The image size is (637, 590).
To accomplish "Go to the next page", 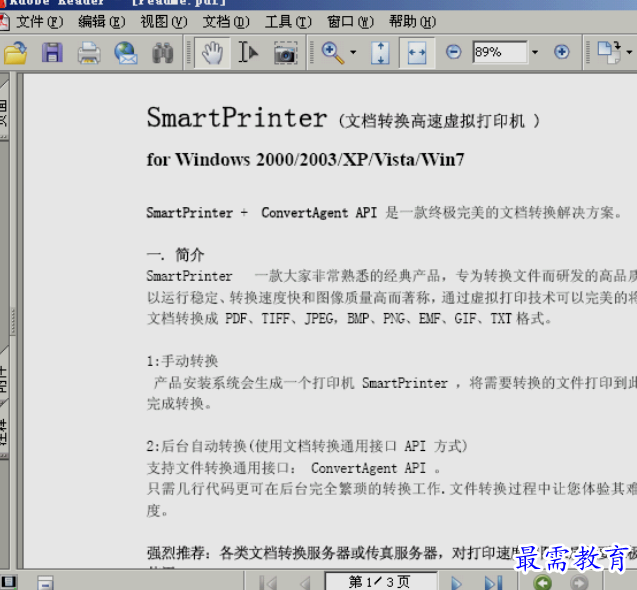I will click(x=456, y=583).
